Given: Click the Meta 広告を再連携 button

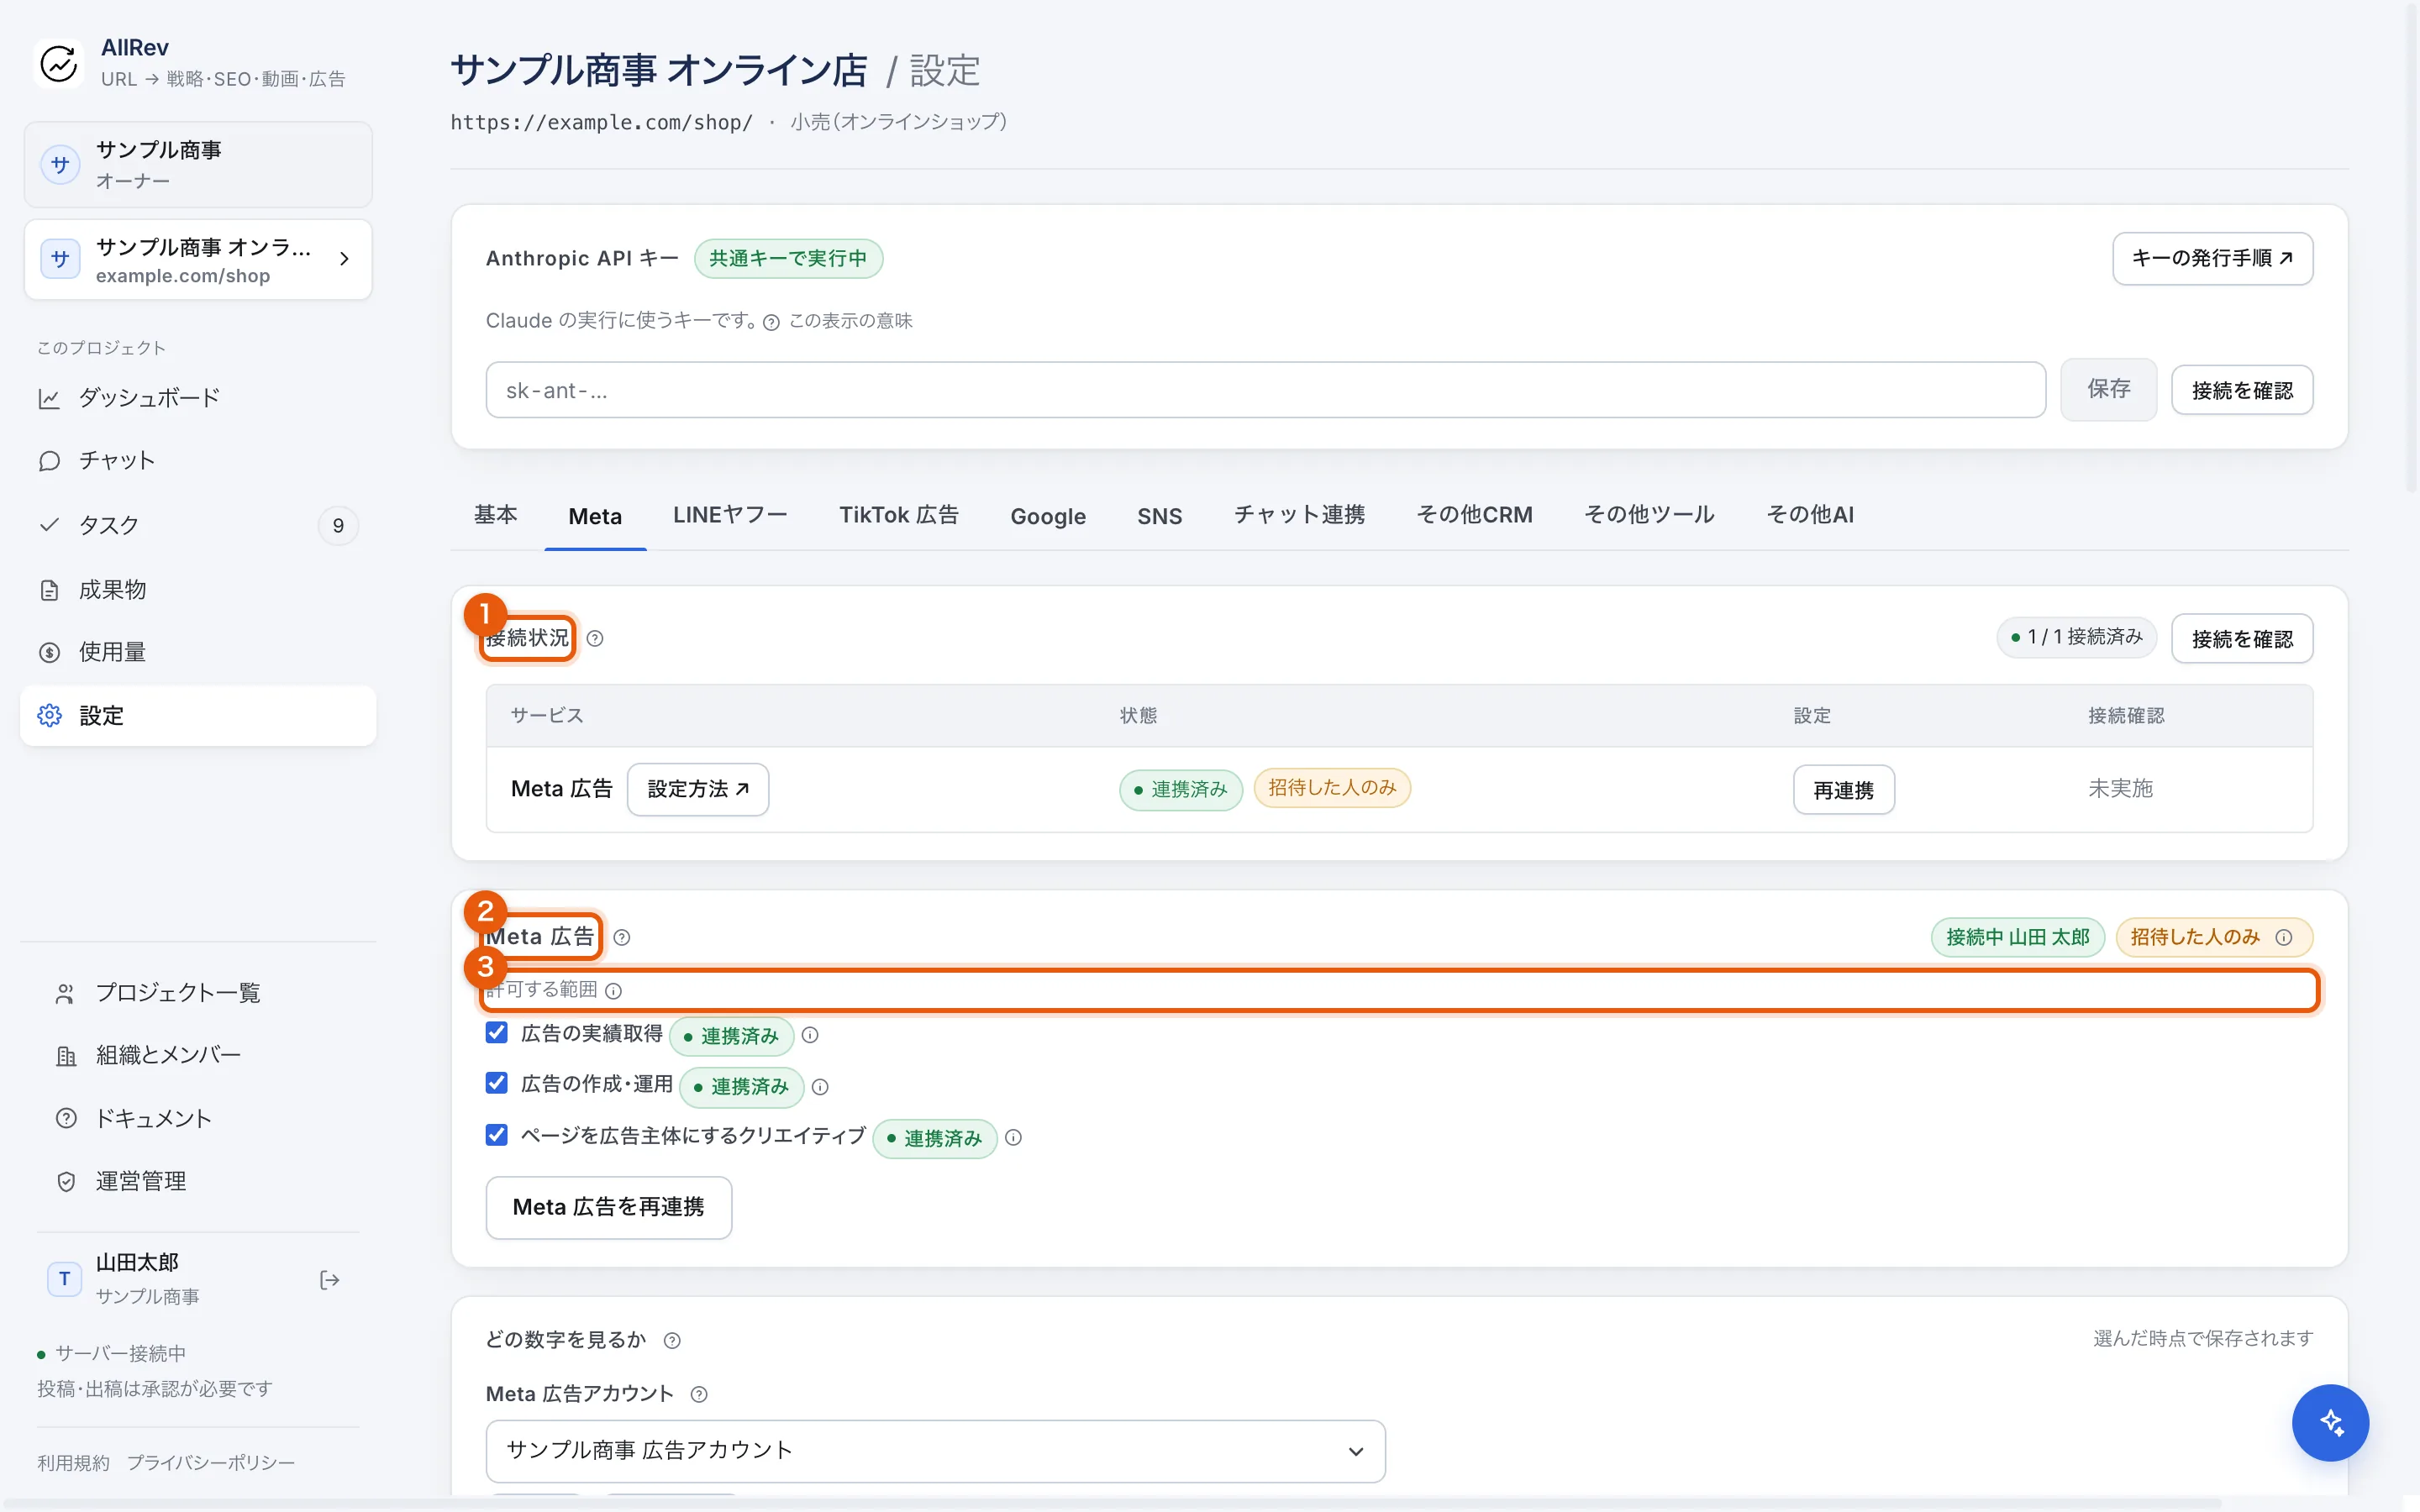Looking at the screenshot, I should click(608, 1207).
